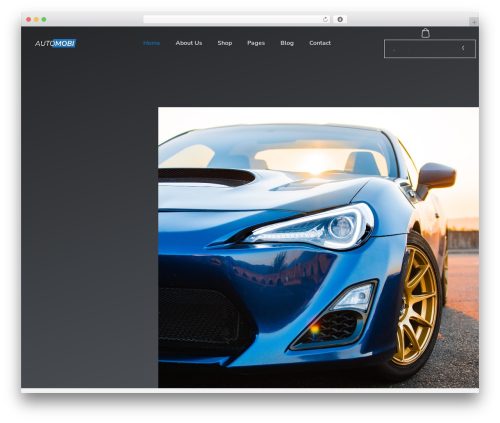Viewport: 500px width, 423px height.
Task: Click the blue sports car hero image
Action: click(x=318, y=247)
